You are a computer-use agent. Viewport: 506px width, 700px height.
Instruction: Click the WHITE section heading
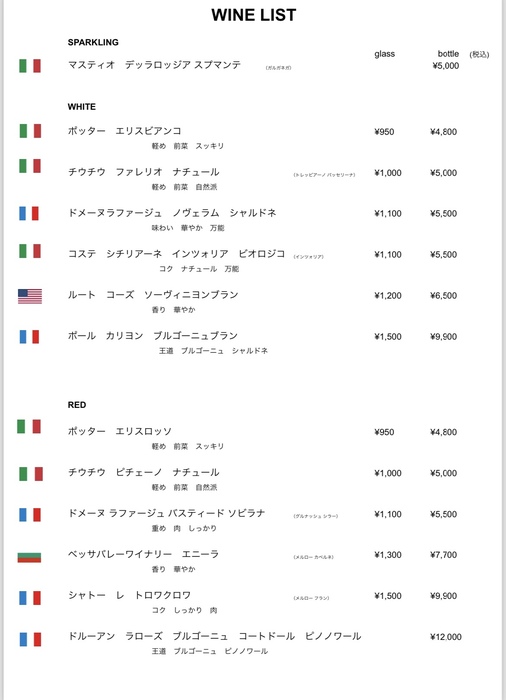(x=82, y=107)
